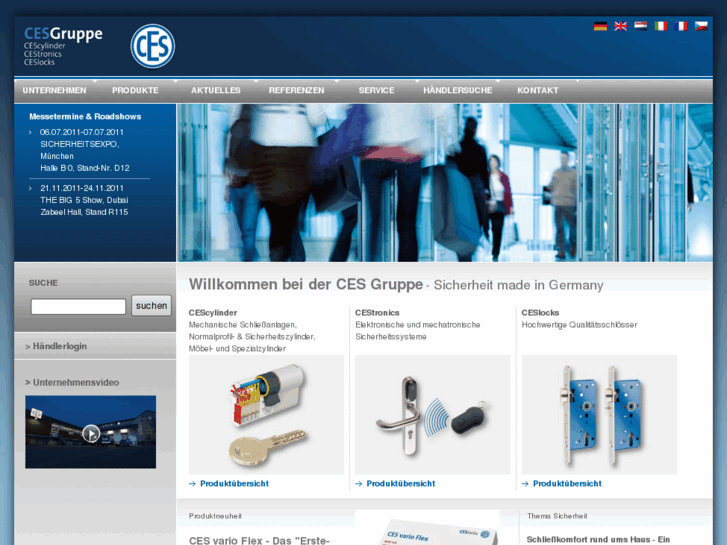727x545 pixels.
Task: Click the arrow icon before CEScylinder Produktübersicht
Action: [x=192, y=484]
